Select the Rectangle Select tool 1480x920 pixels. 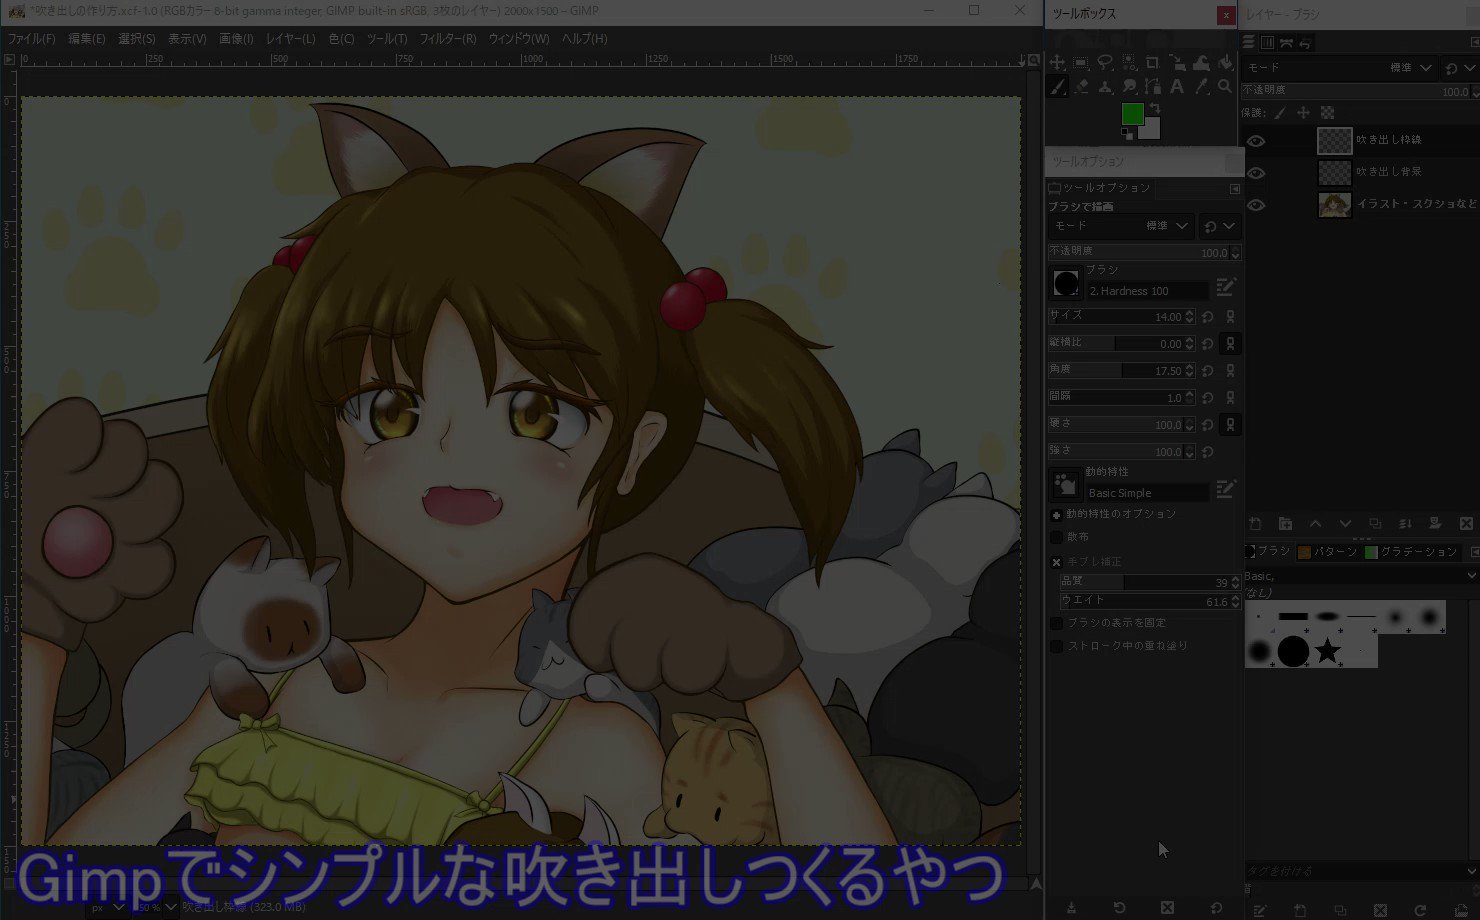[1081, 63]
